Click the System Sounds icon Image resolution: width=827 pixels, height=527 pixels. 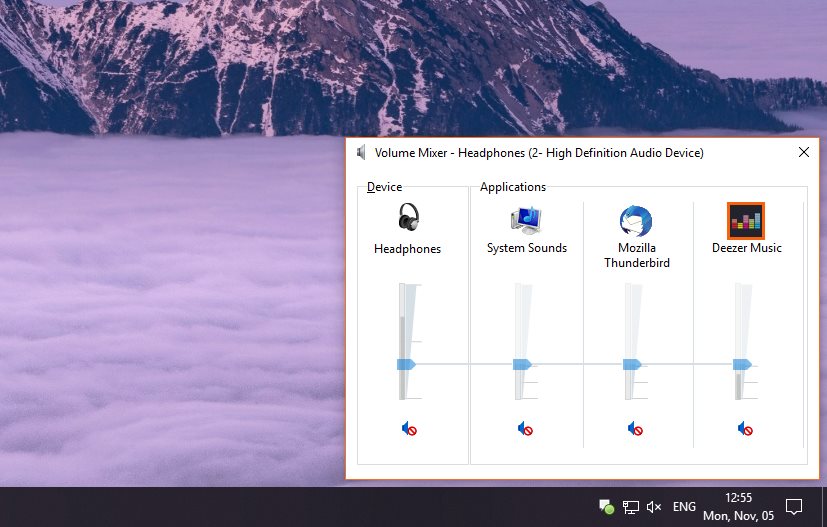tap(526, 220)
